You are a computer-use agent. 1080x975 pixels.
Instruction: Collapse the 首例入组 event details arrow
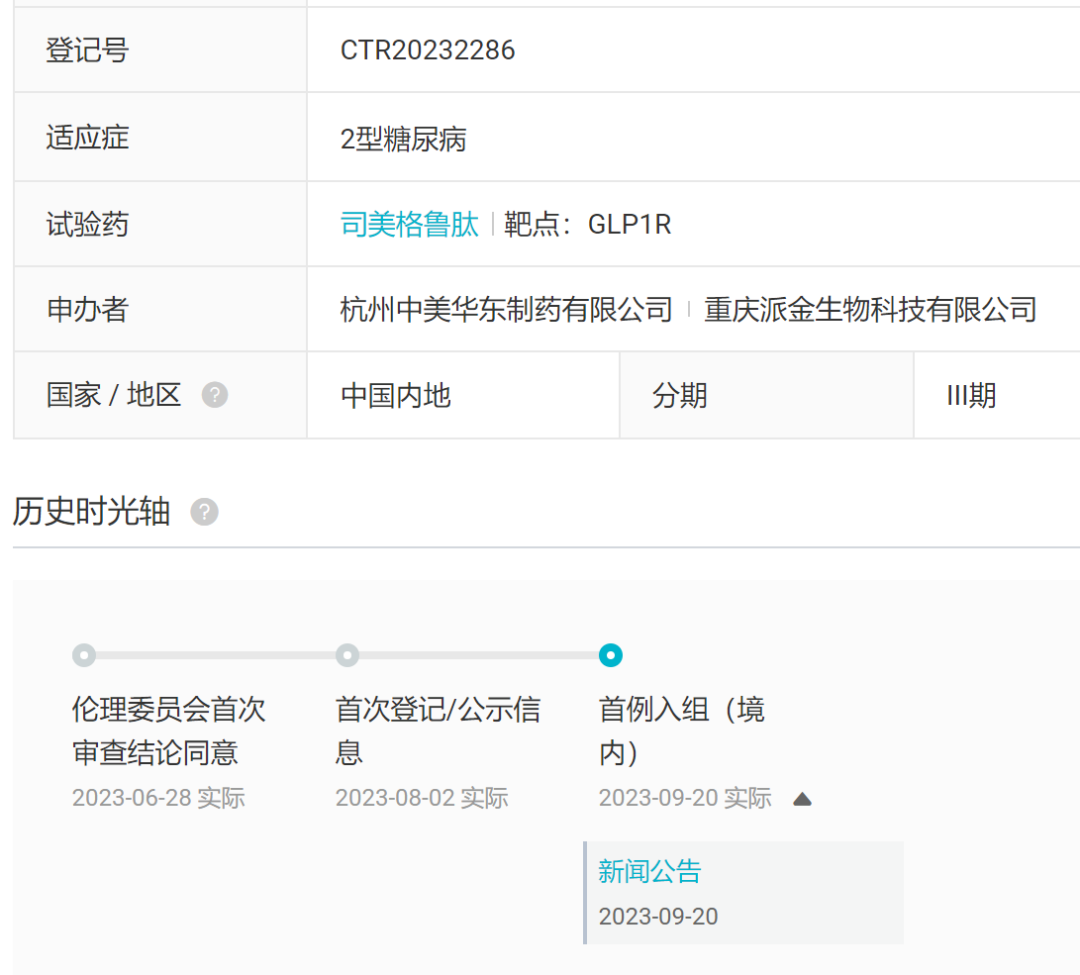(802, 799)
